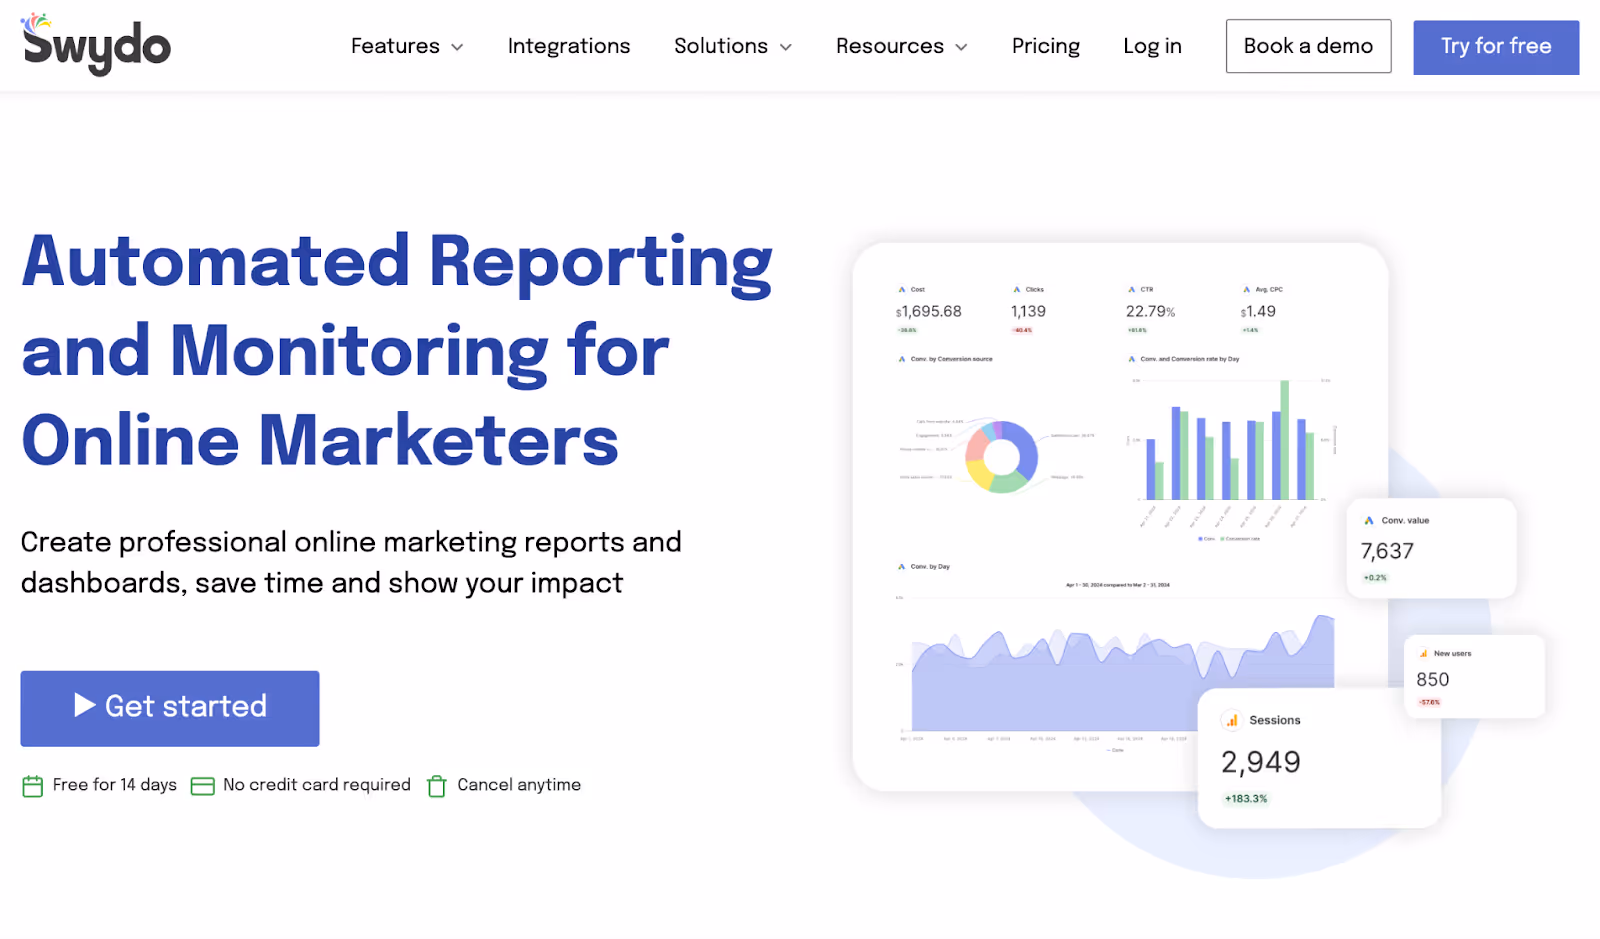Click the Clicks value 1,139

1028,312
